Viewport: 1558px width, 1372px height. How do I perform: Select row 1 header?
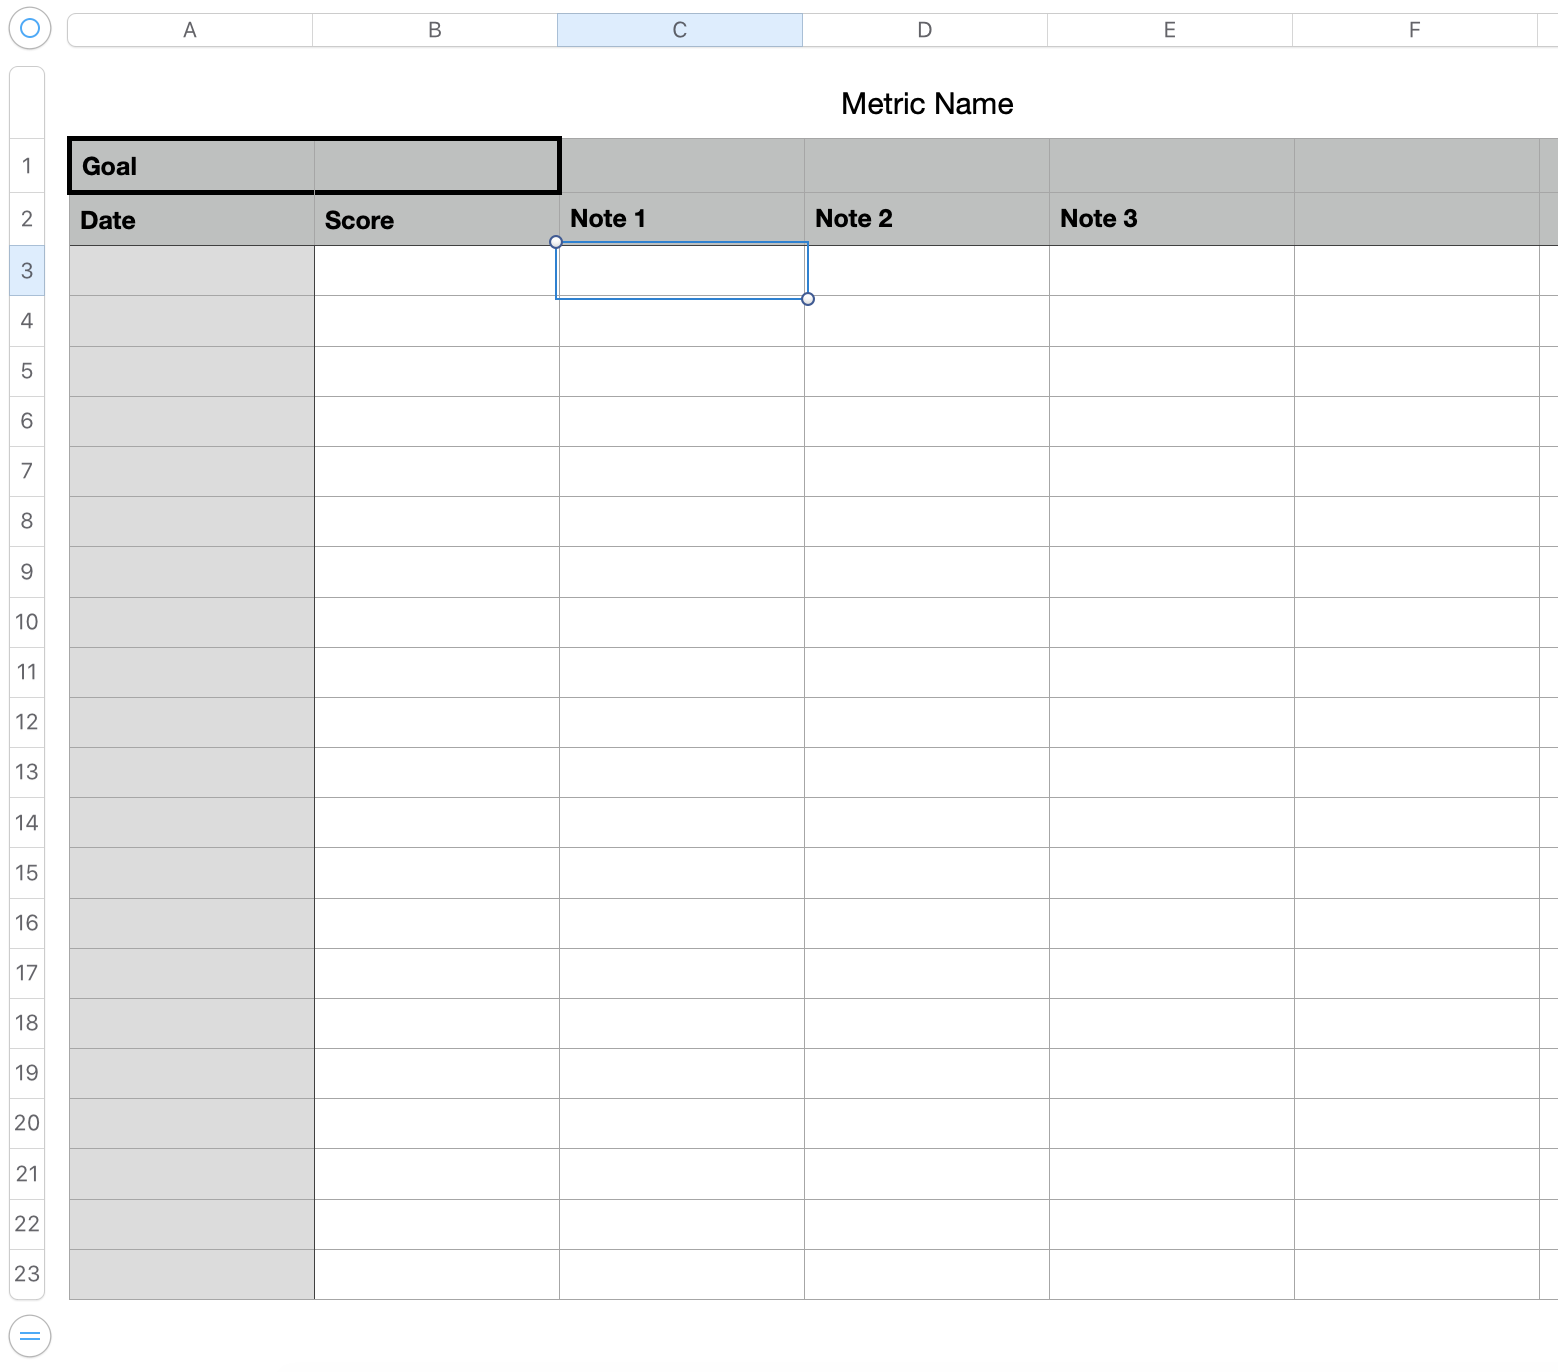coord(27,166)
